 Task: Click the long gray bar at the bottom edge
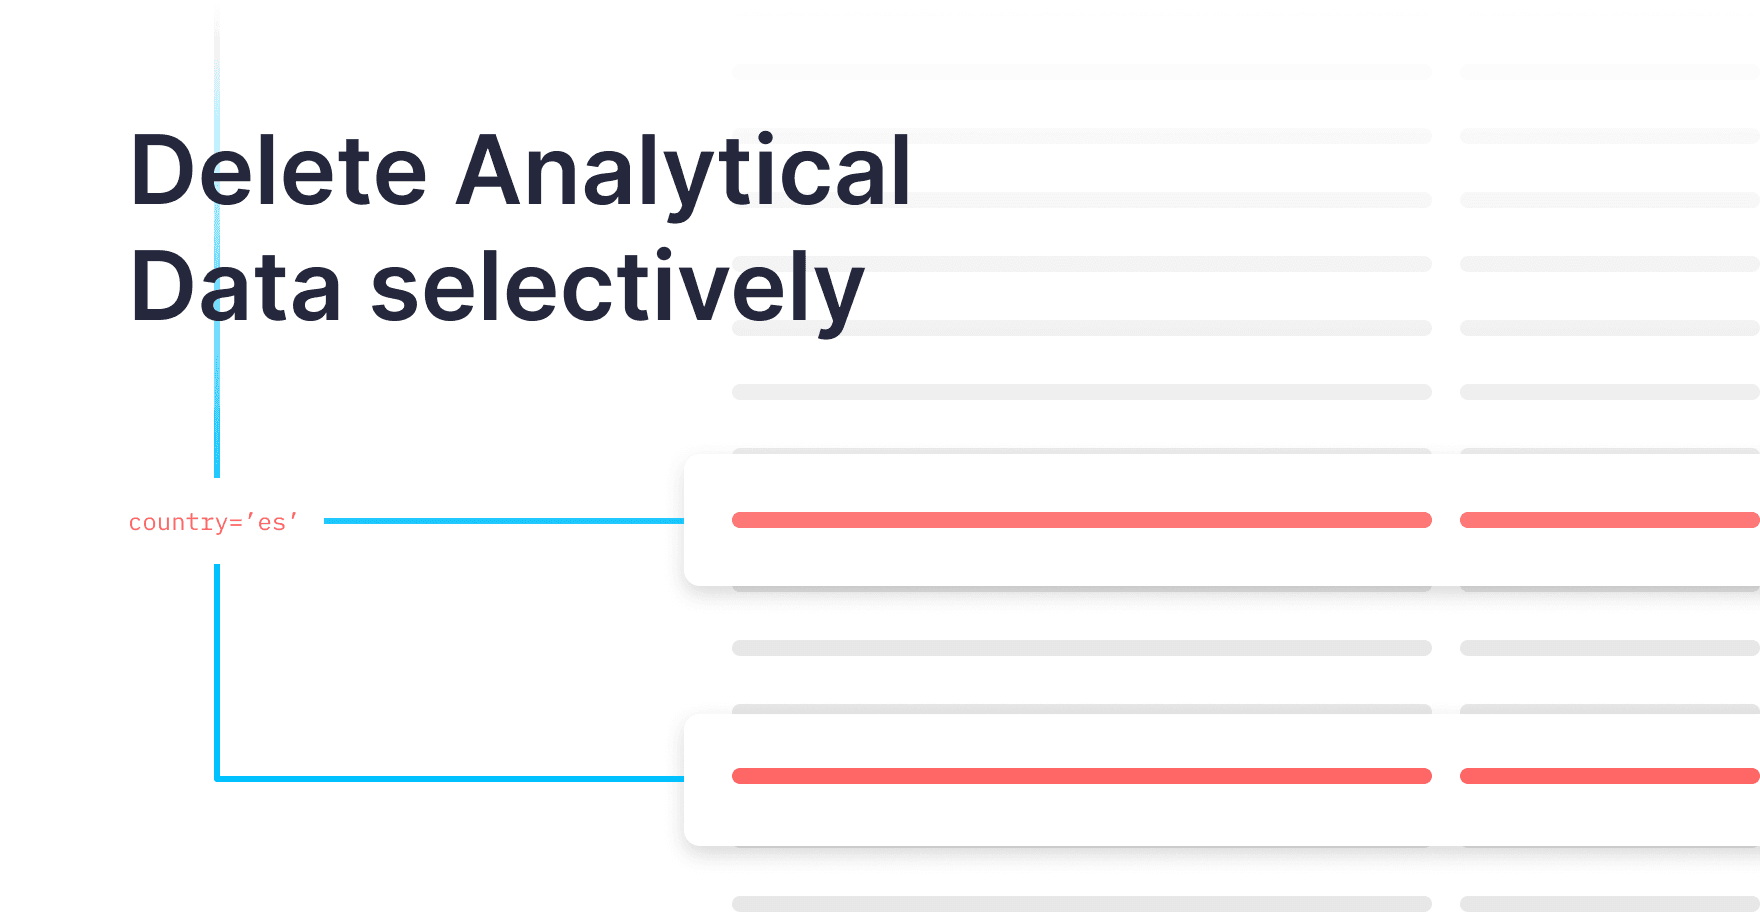tap(1081, 903)
